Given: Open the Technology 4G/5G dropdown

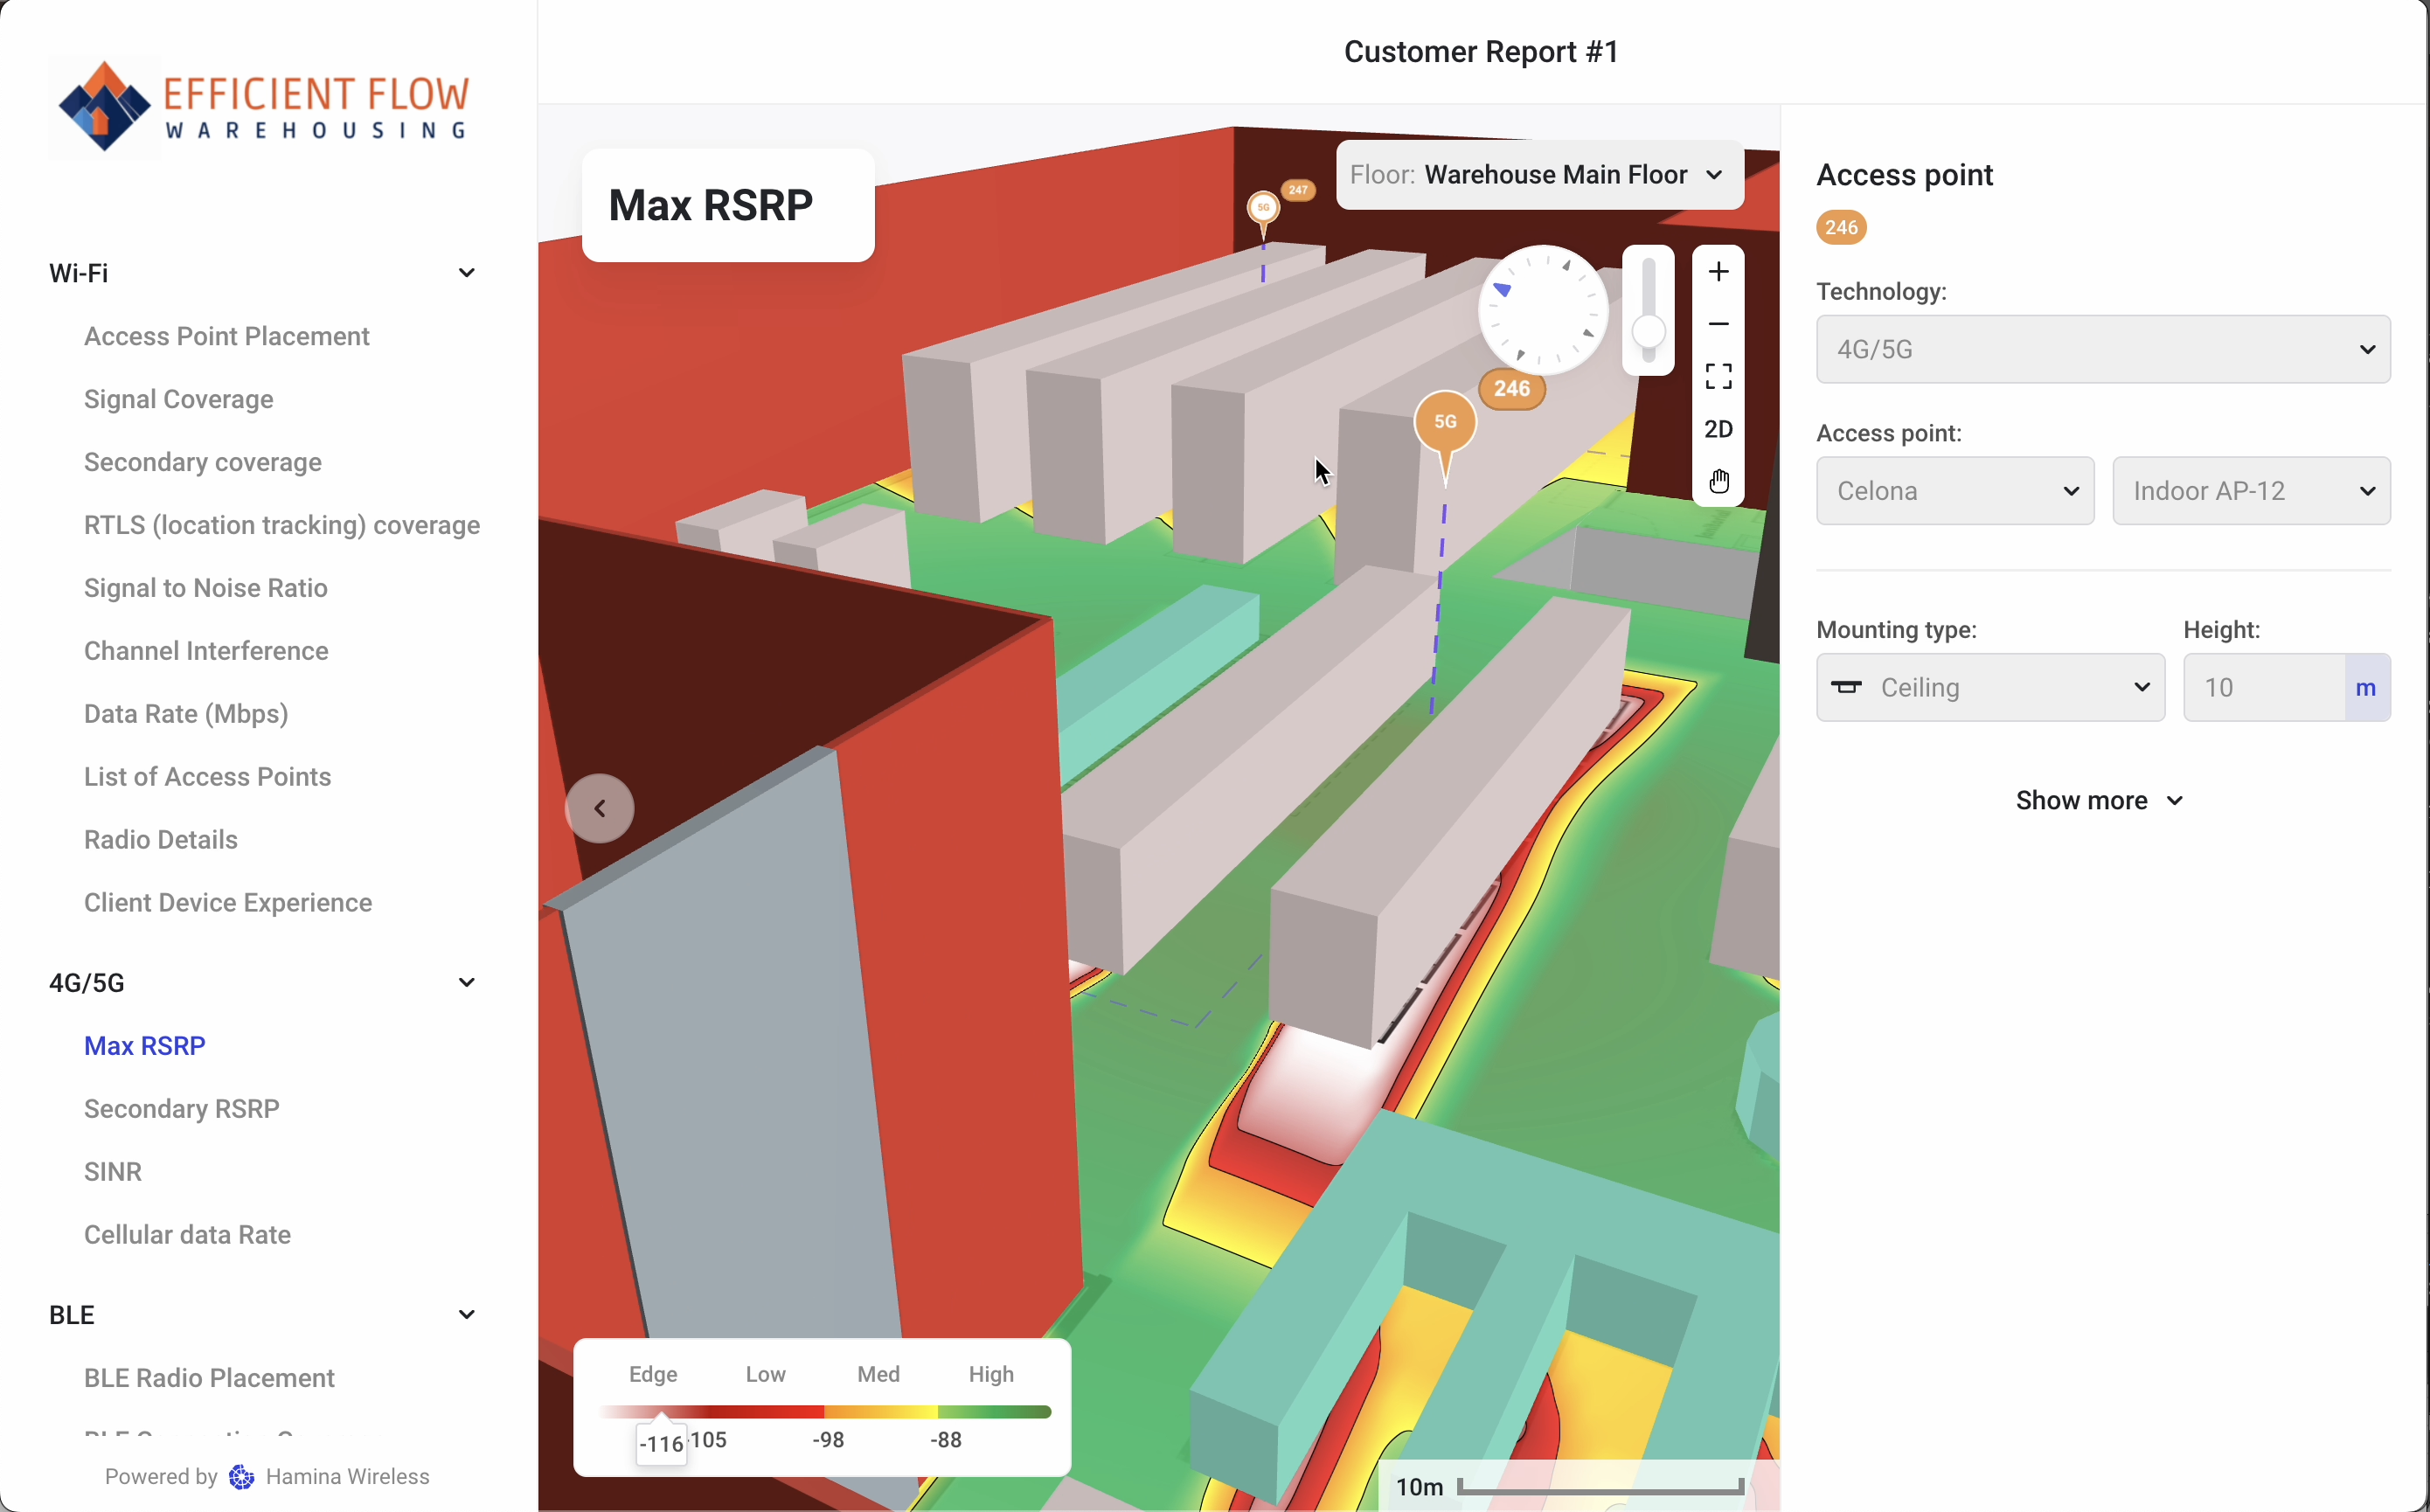Looking at the screenshot, I should (2102, 349).
